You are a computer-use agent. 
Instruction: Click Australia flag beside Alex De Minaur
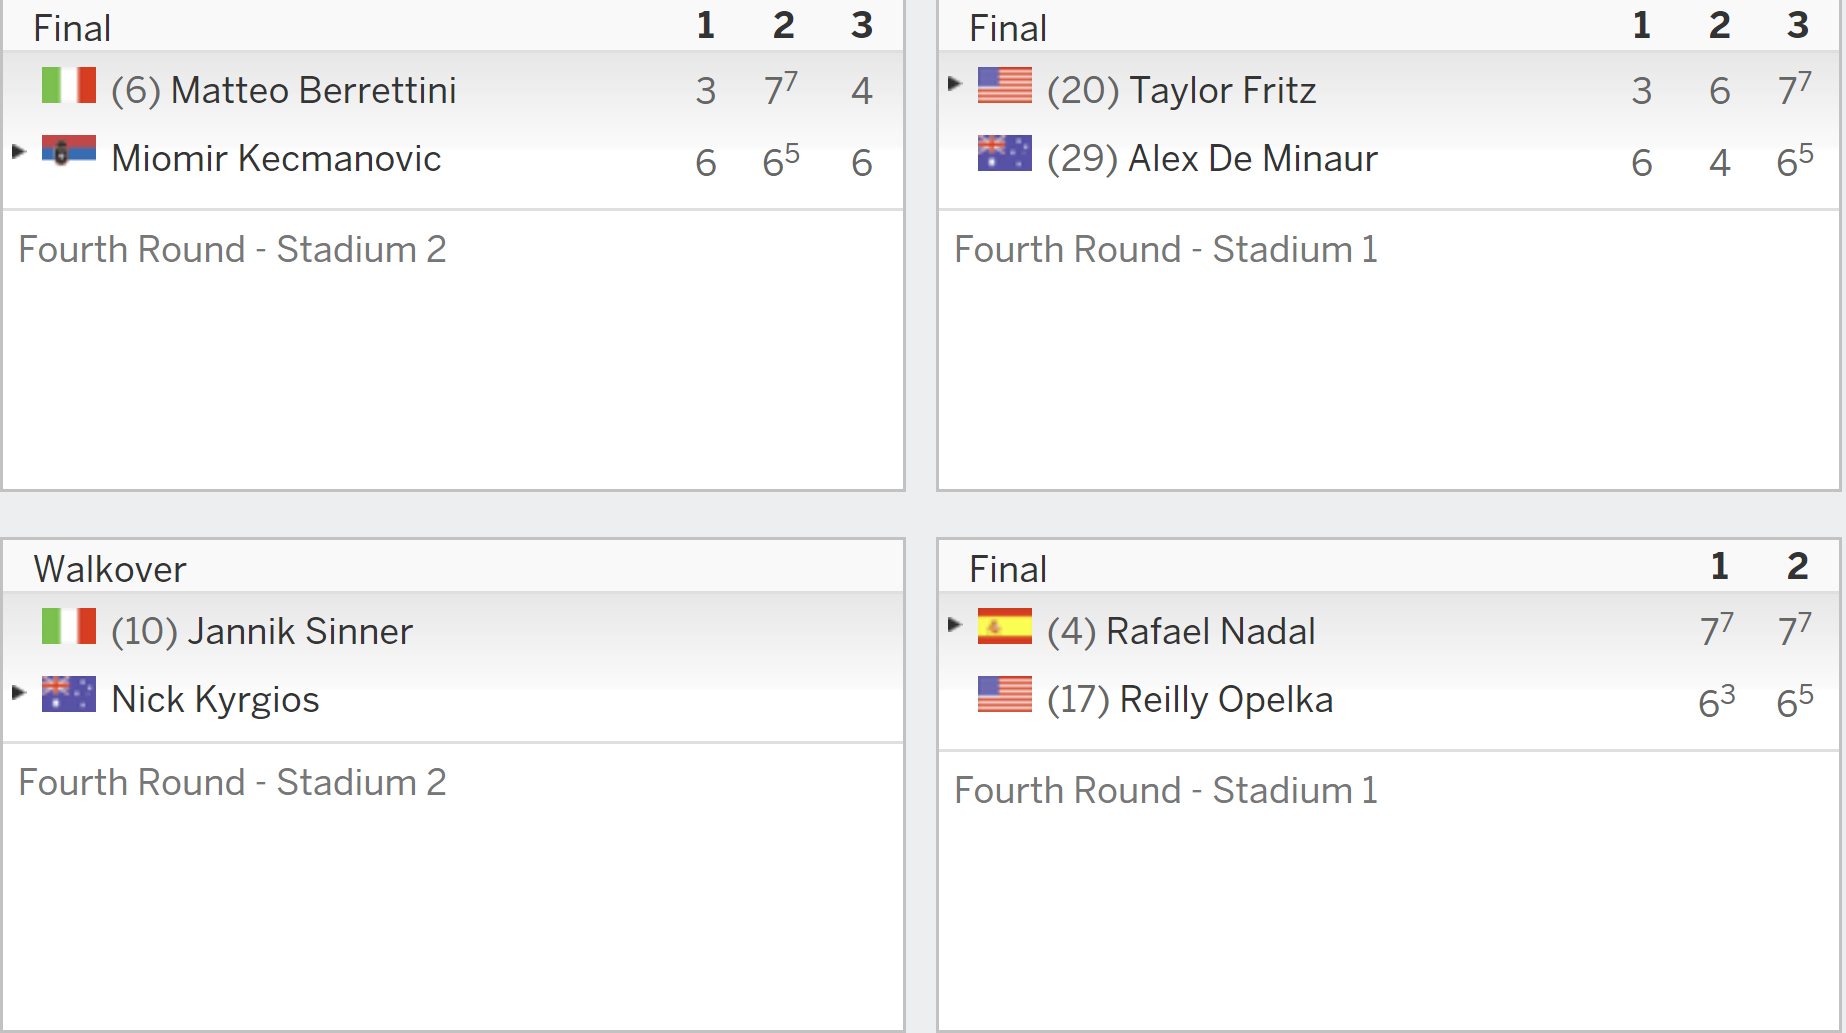(1005, 153)
